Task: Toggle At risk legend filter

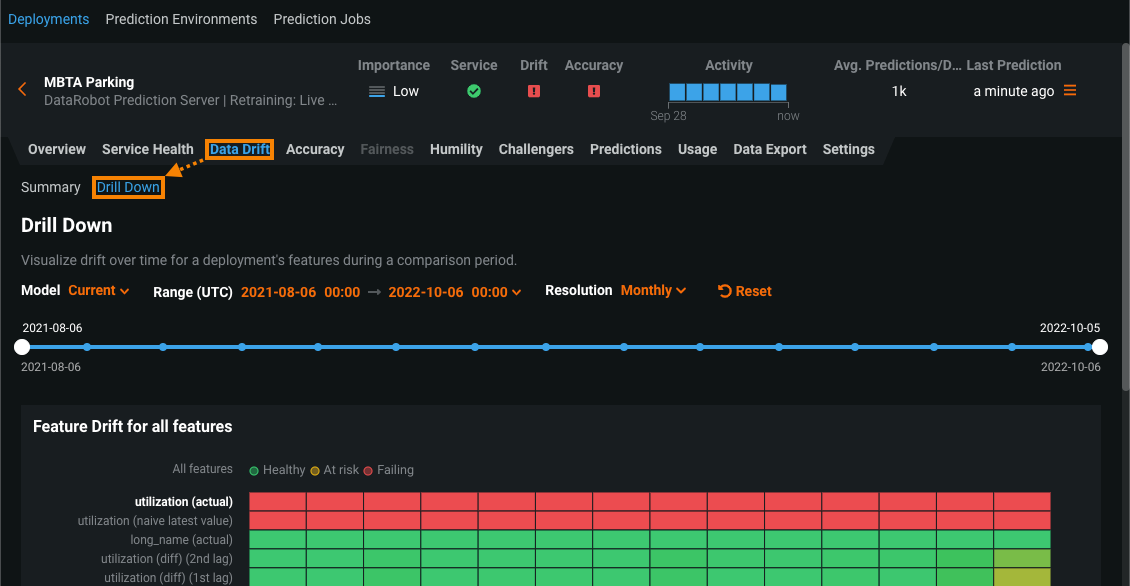Action: point(335,470)
